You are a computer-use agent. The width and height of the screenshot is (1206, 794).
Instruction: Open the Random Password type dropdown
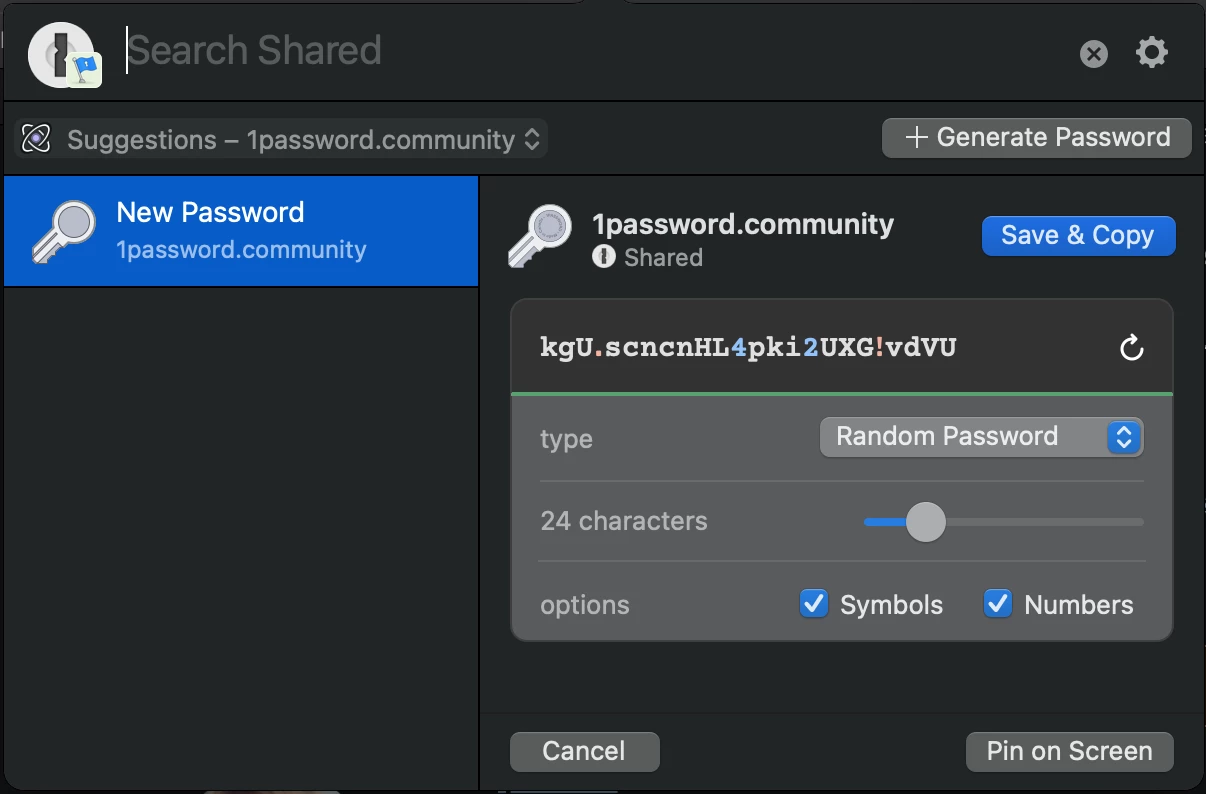[981, 437]
